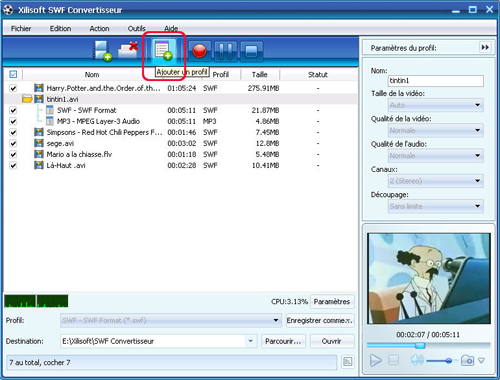Open the Enregistrer comme dropdown button
The width and height of the screenshot is (500, 380).
tap(320, 320)
